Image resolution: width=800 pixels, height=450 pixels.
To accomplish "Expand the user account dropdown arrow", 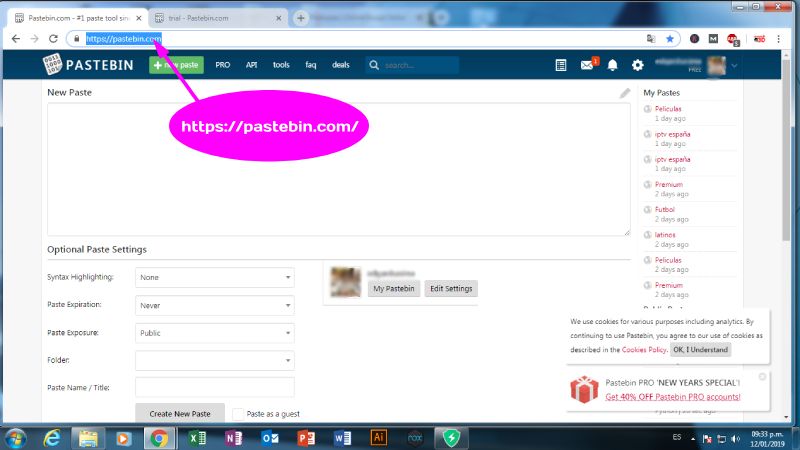I will (734, 65).
